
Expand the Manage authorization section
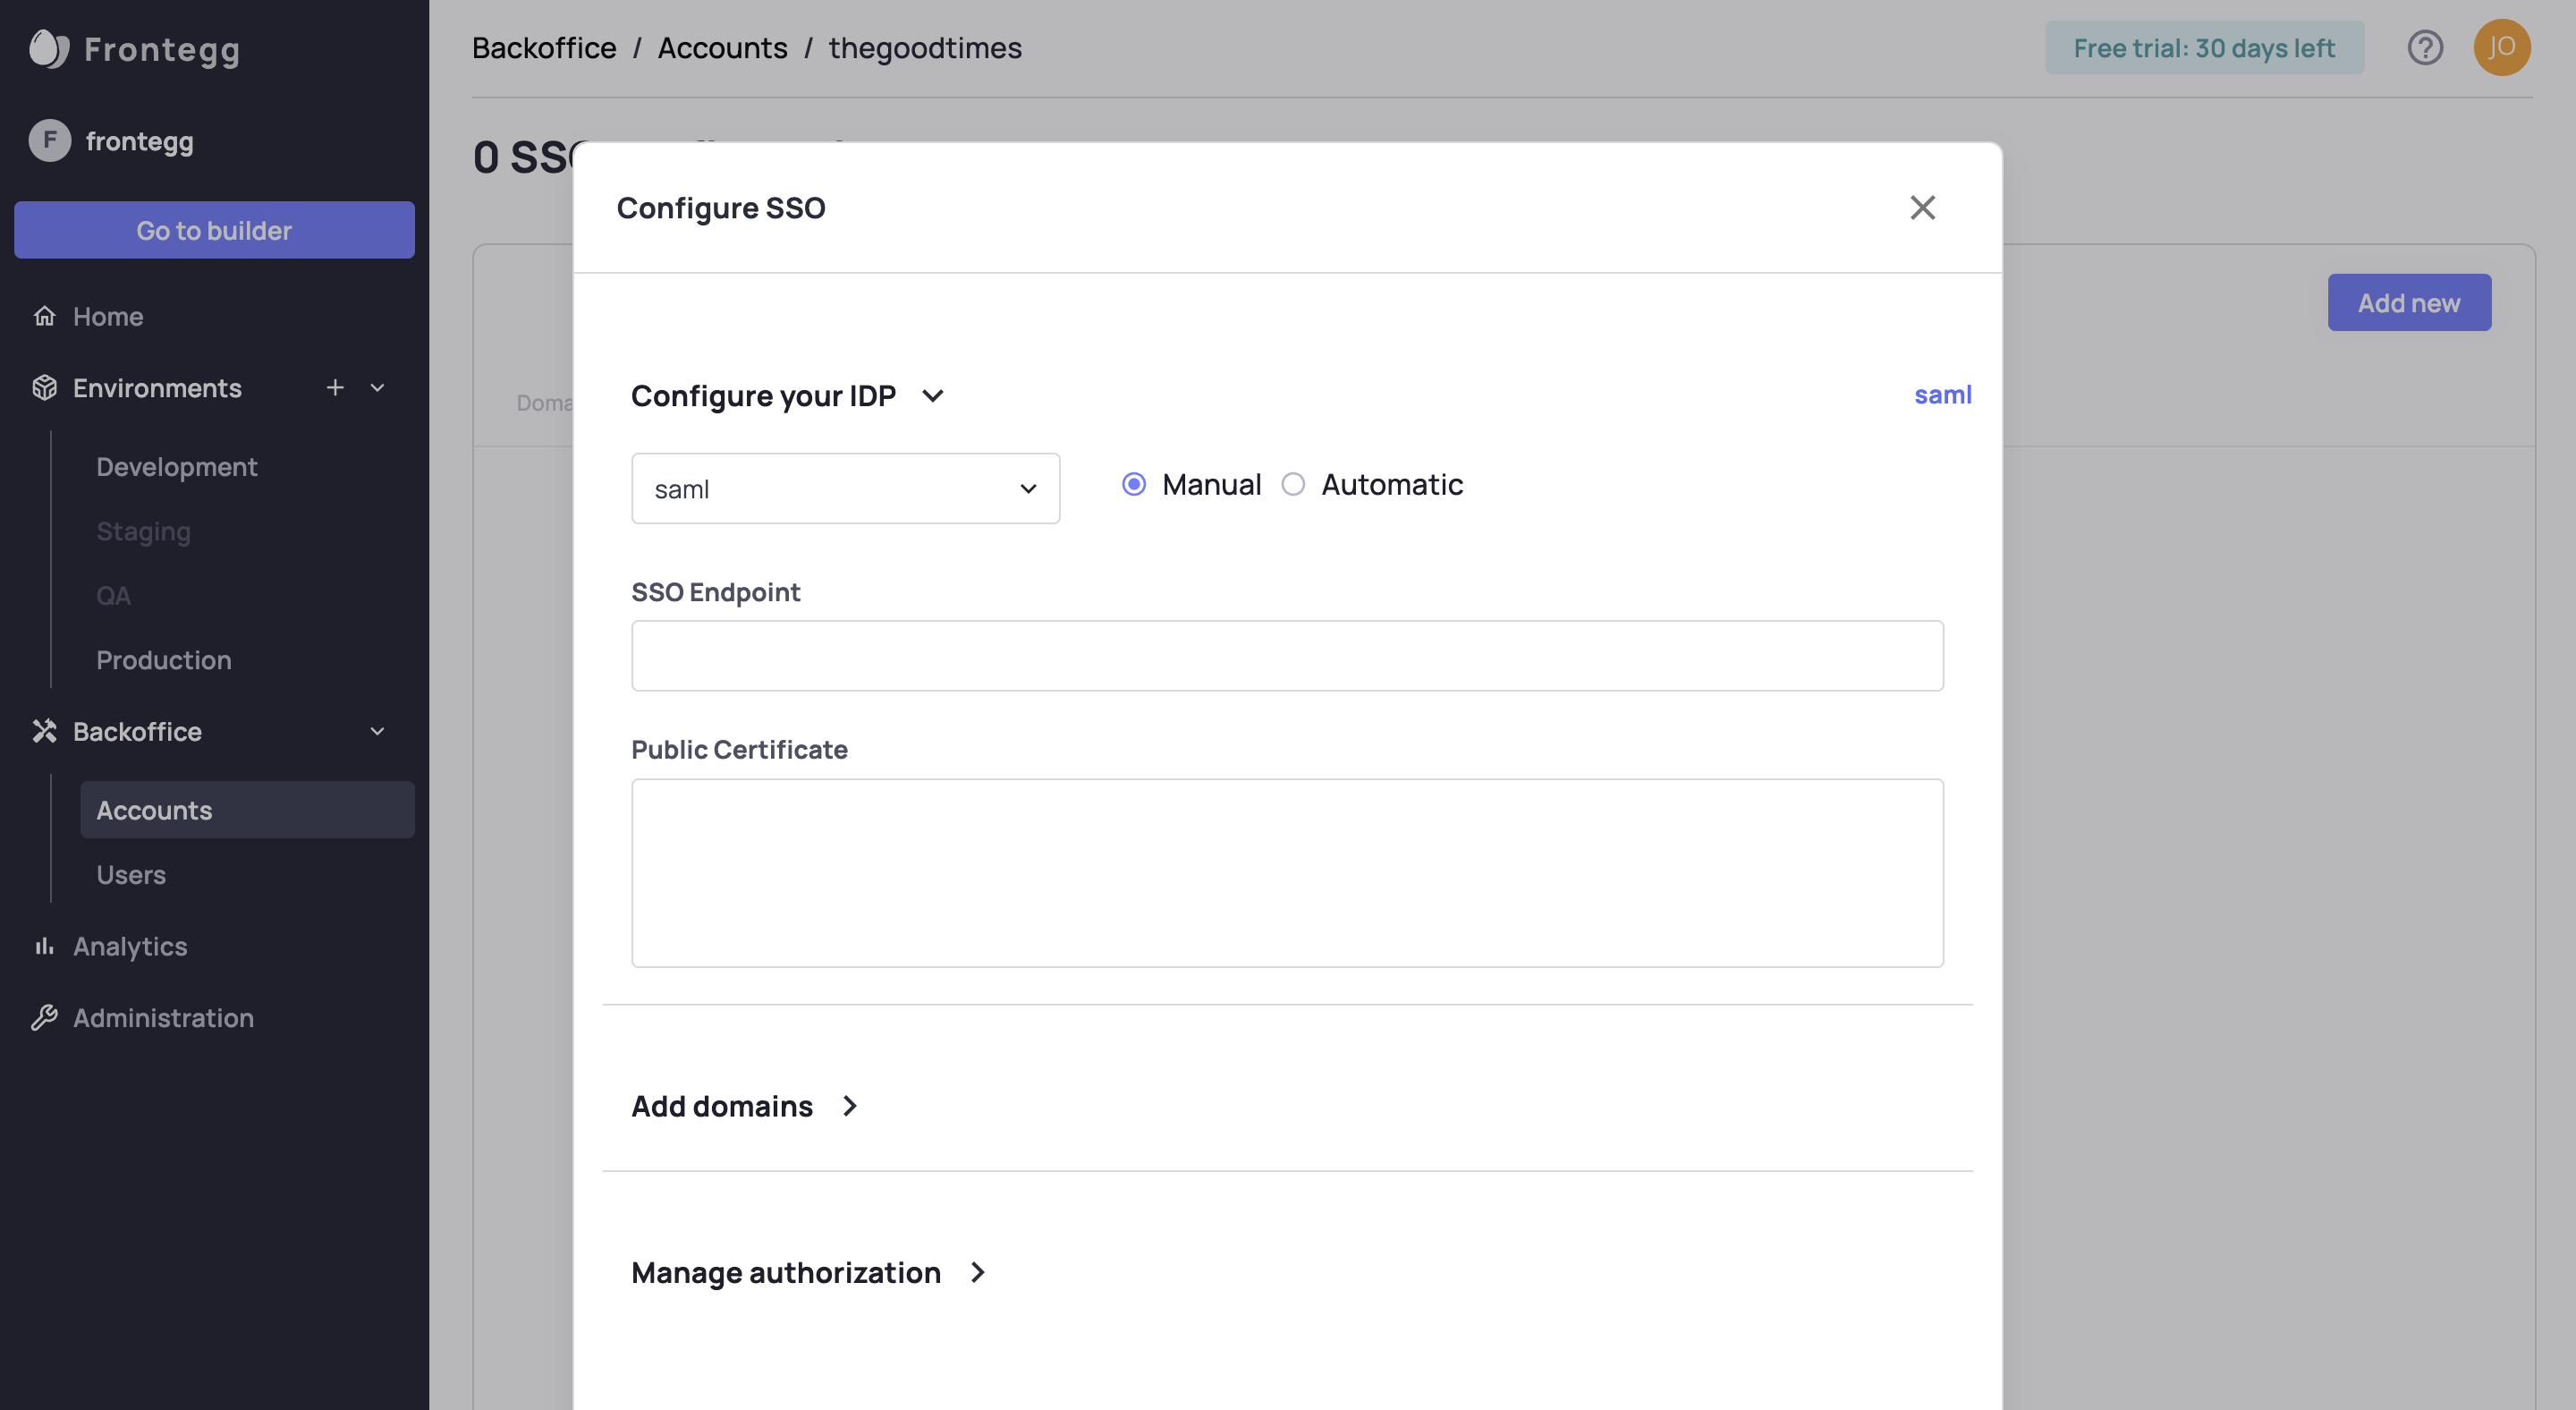[977, 1272]
